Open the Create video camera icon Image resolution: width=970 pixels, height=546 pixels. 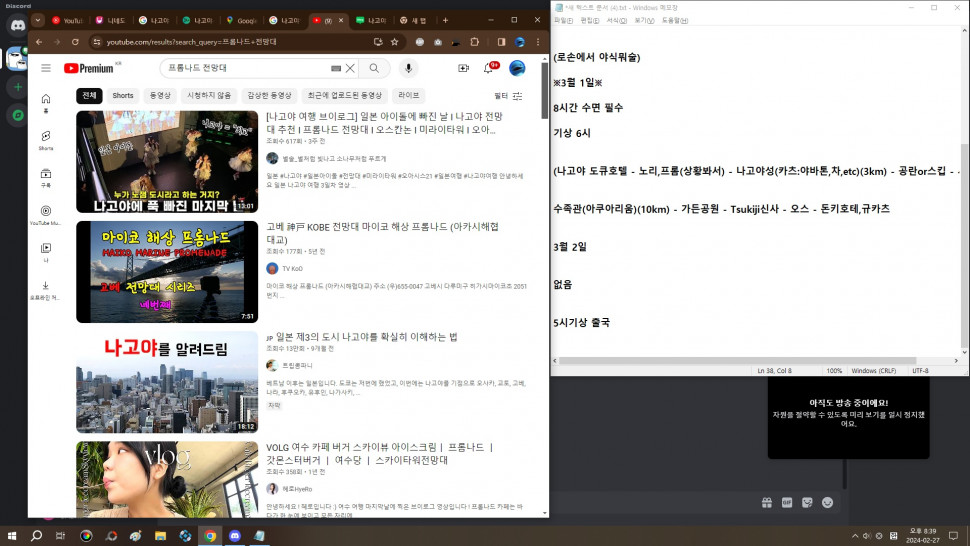(x=463, y=68)
